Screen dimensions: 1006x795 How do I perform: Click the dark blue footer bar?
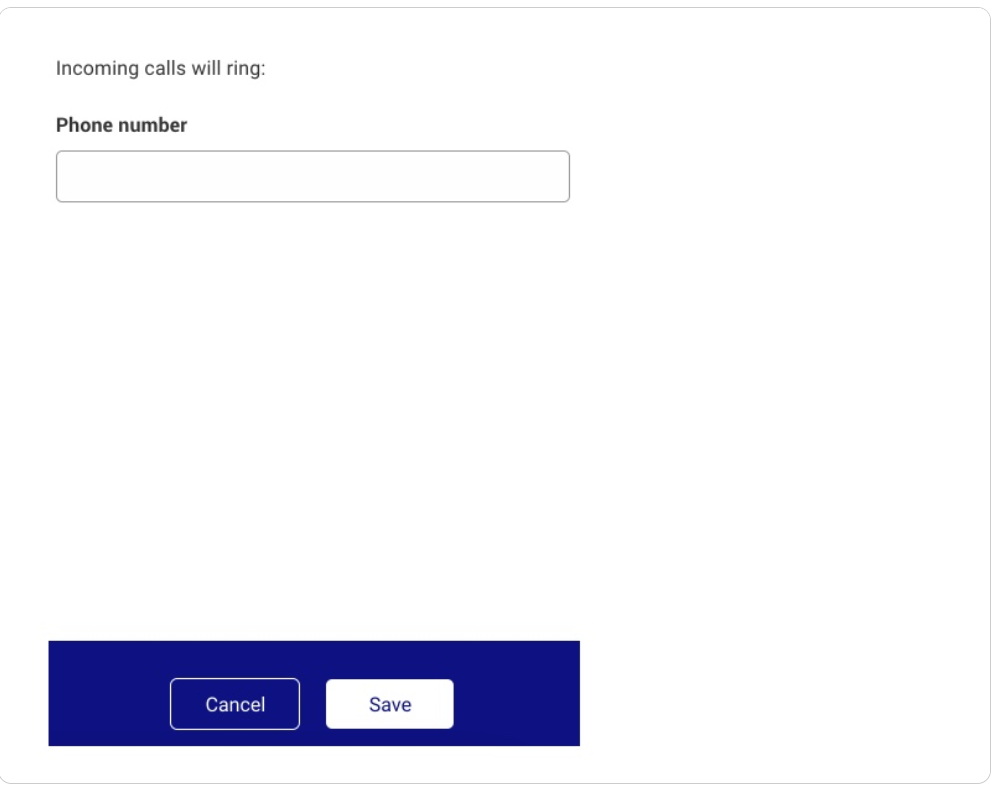pos(314,693)
